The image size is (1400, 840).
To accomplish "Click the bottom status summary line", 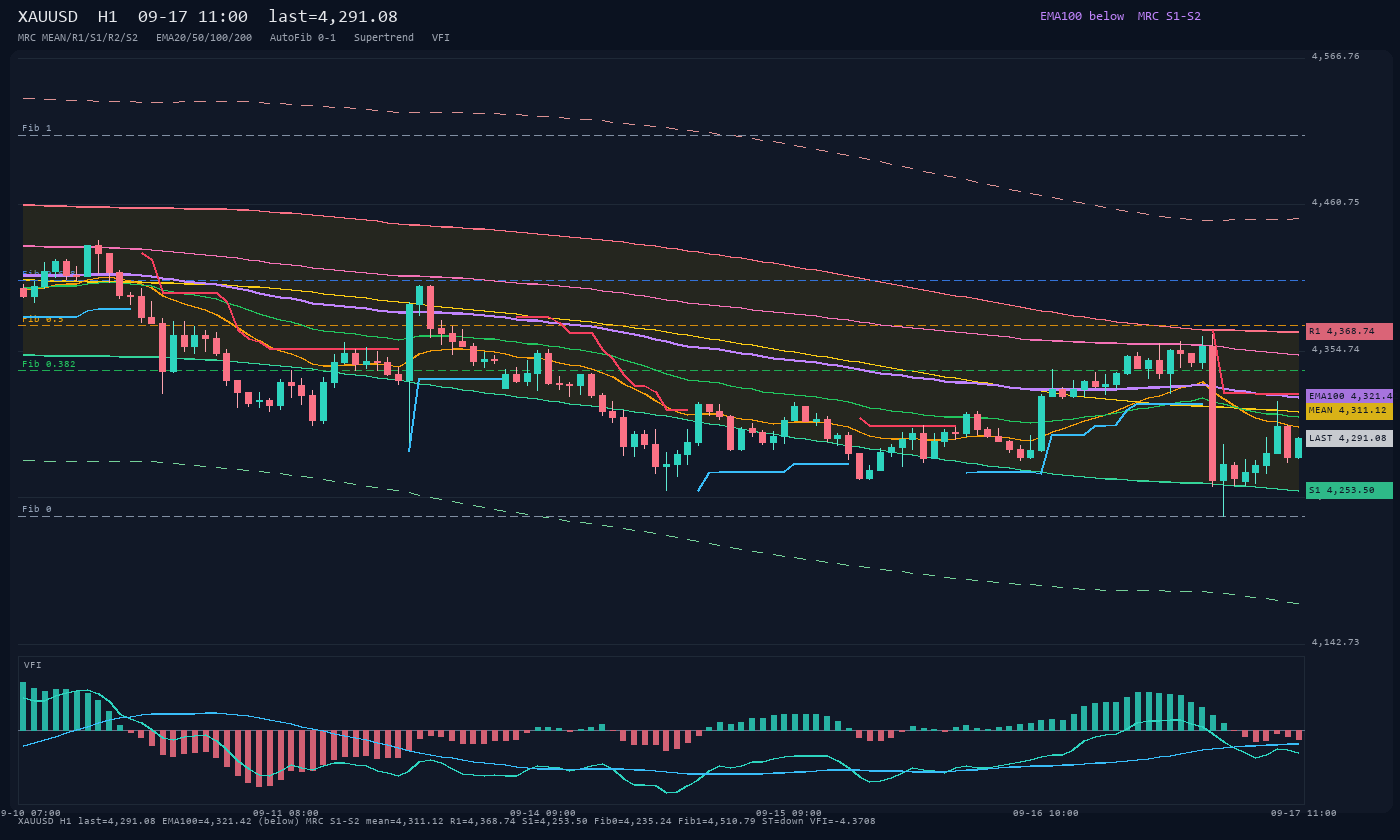I will tap(447, 821).
